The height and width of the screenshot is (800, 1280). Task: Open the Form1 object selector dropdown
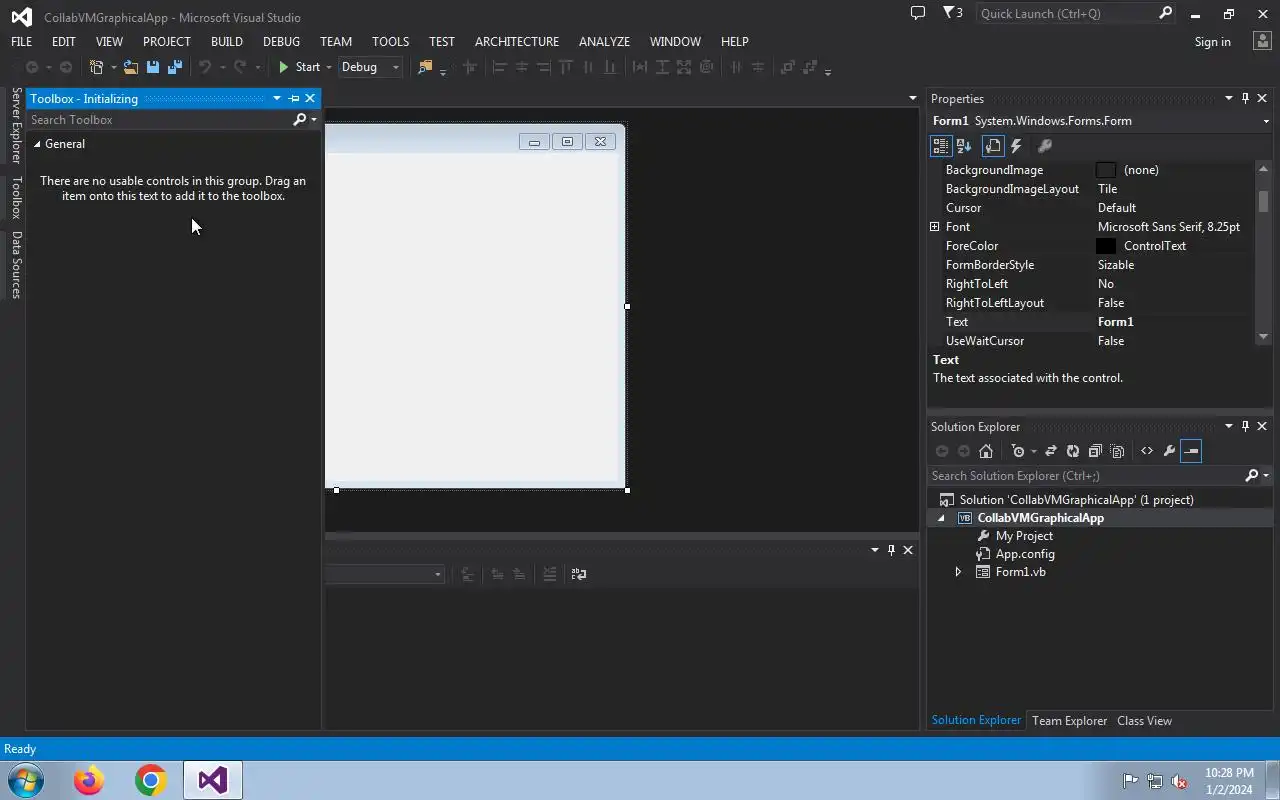(x=1266, y=121)
